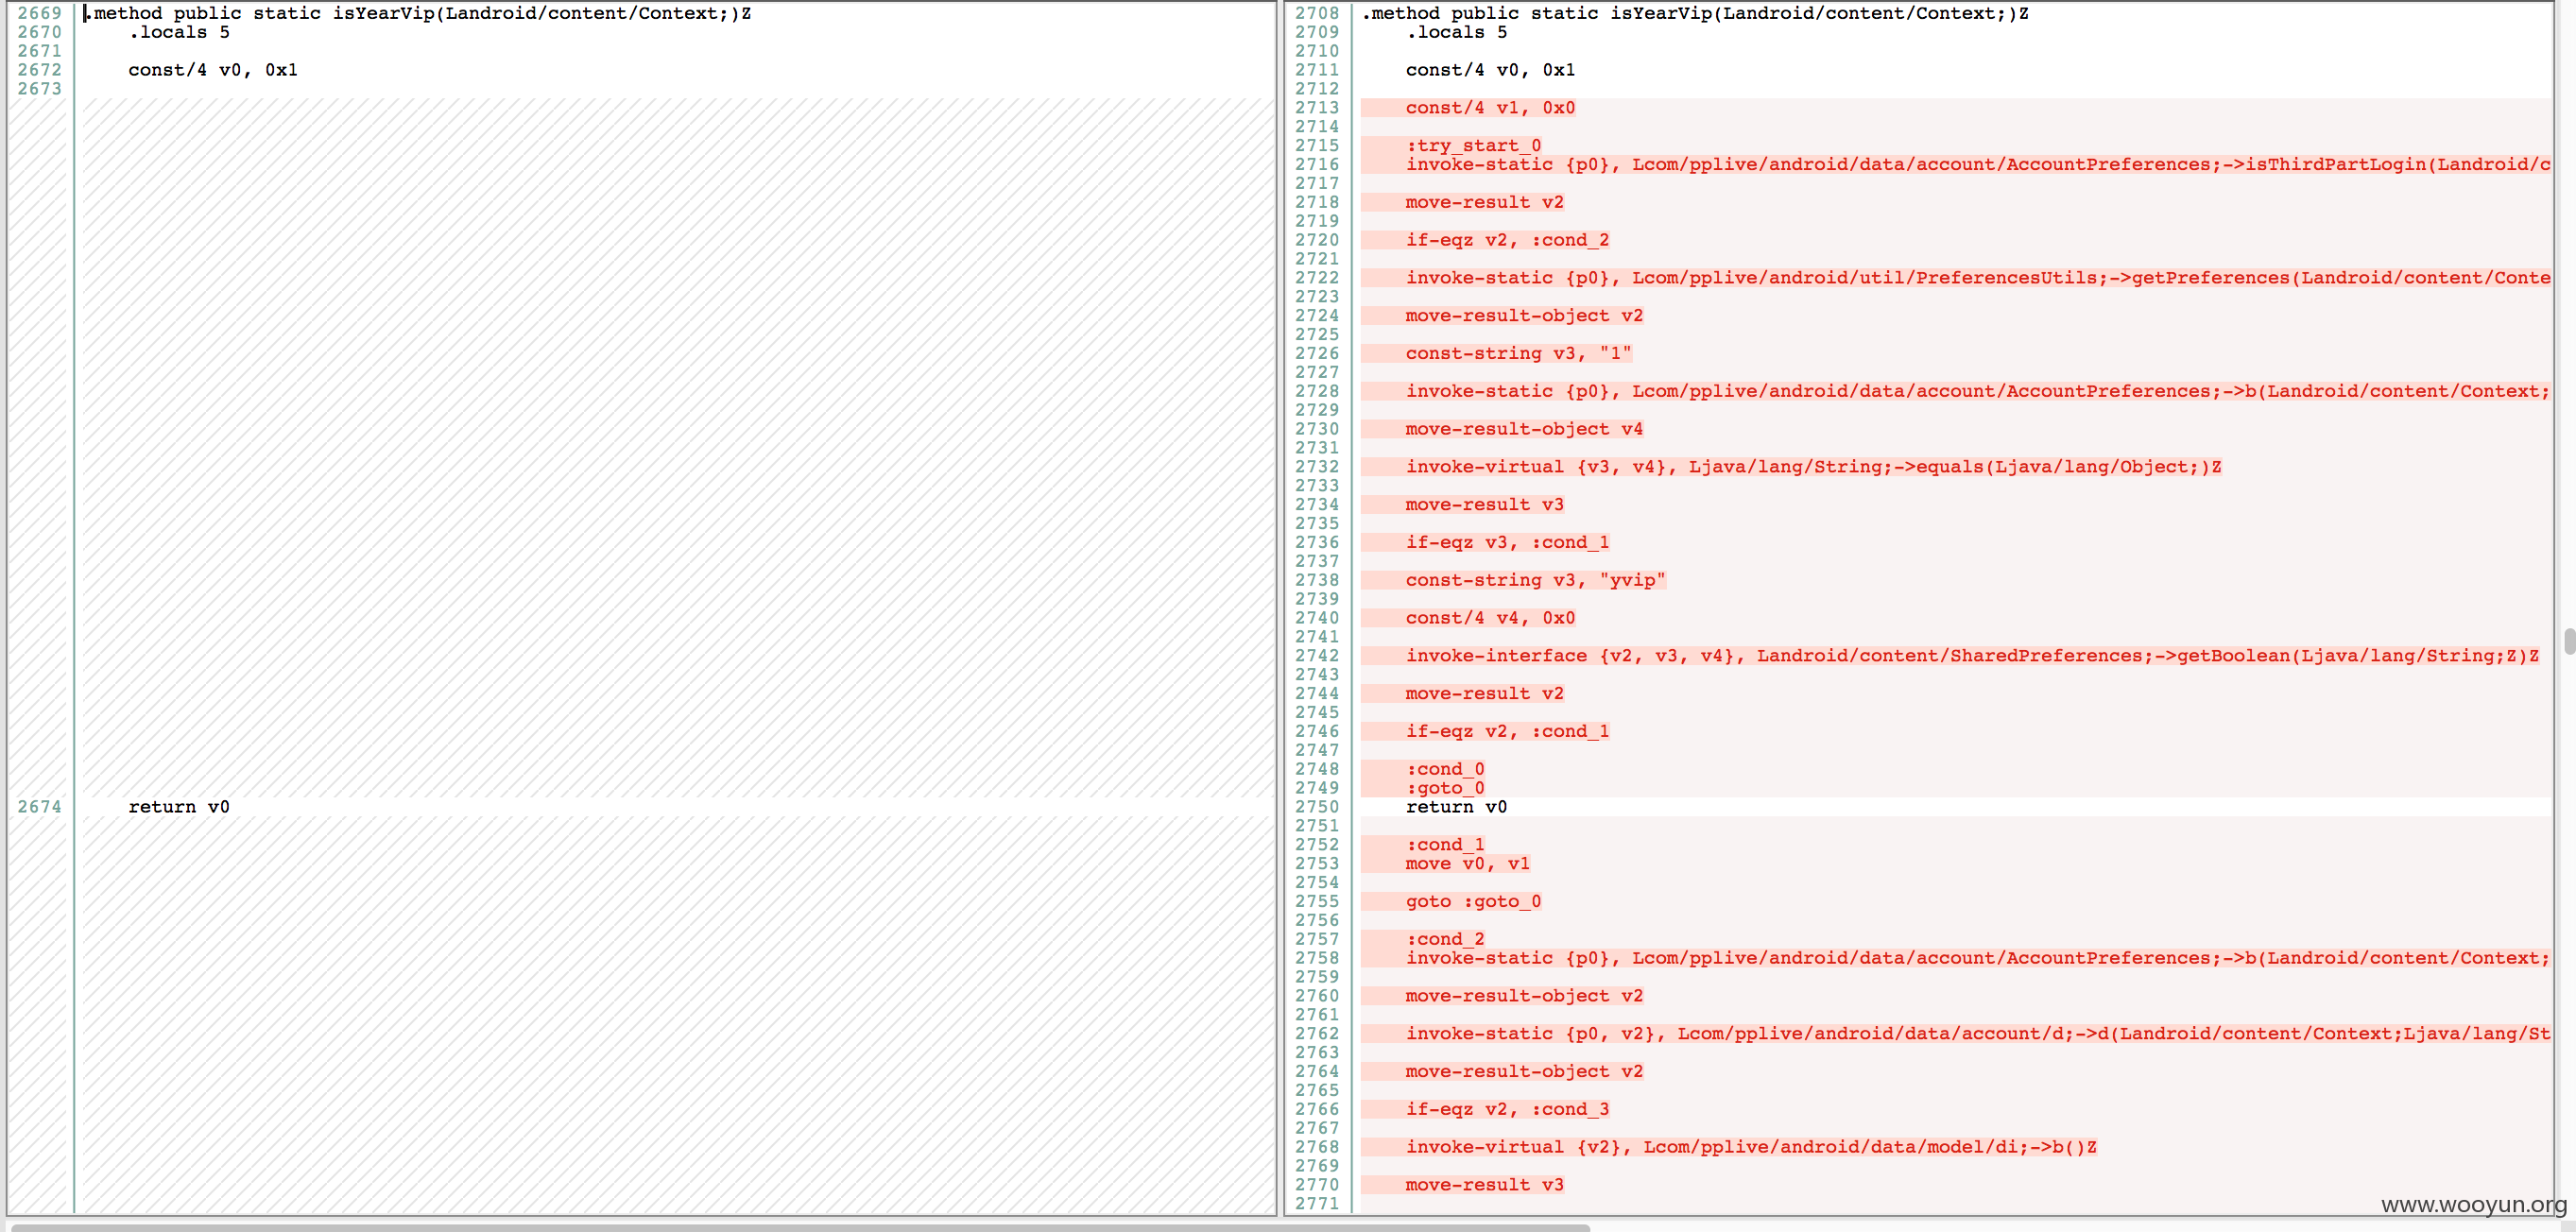Image resolution: width=2576 pixels, height=1232 pixels.
Task: Click the String equals invoke-virtual line
Action: (1813, 468)
